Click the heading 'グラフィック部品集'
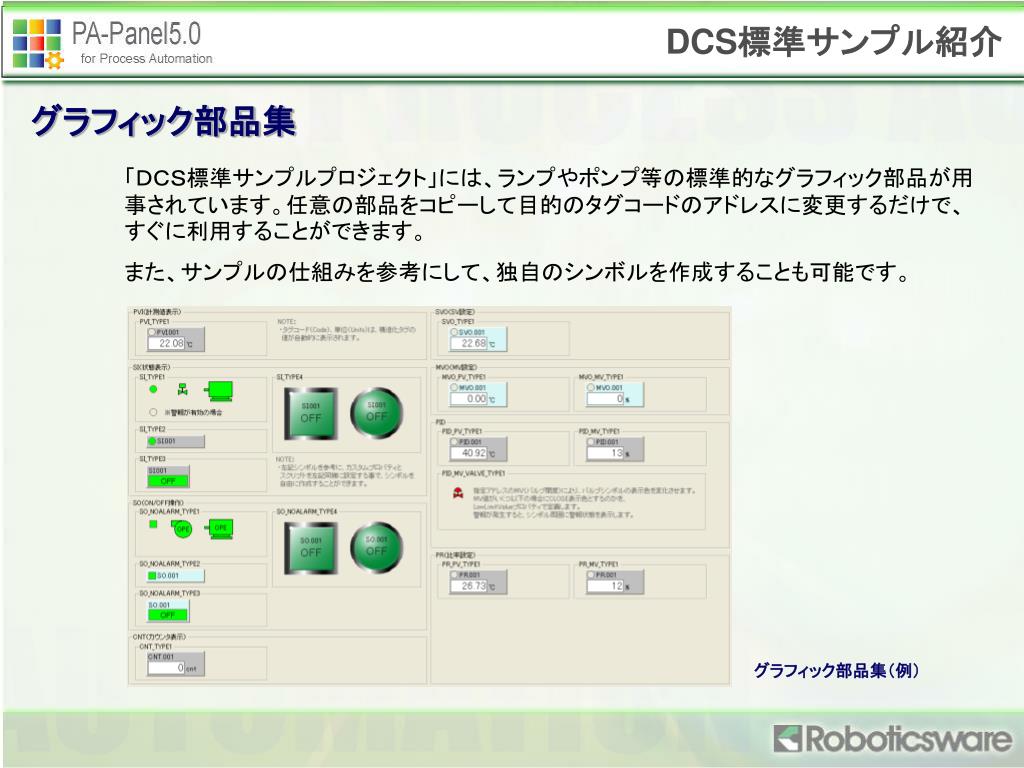Image resolution: width=1024 pixels, height=768 pixels. coord(164,122)
